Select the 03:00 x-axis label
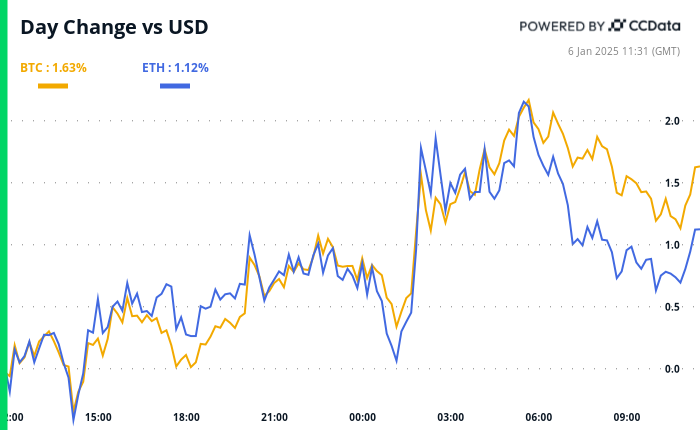Screen dimensions: 700x430 click(x=450, y=417)
